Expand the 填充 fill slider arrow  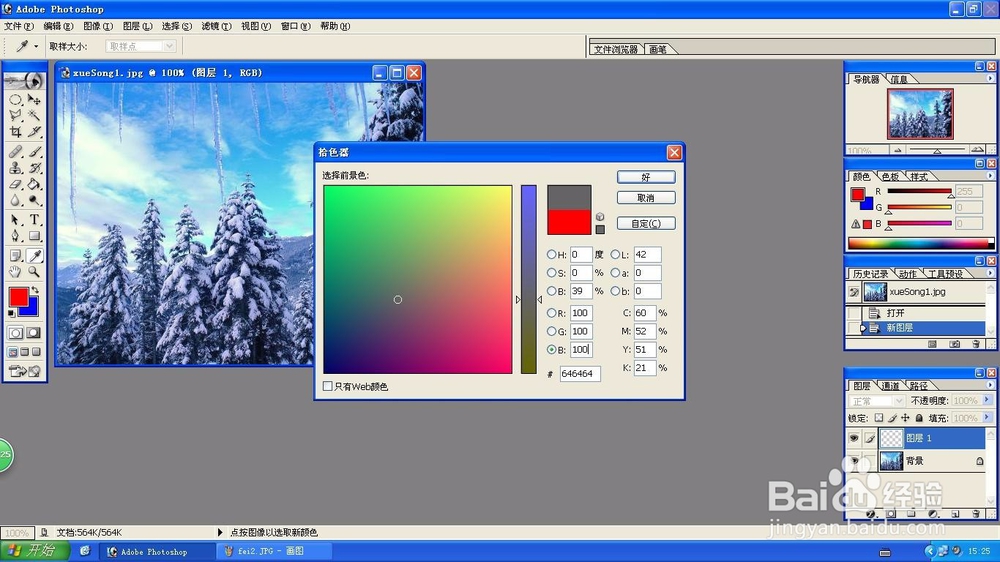pyautogui.click(x=987, y=417)
